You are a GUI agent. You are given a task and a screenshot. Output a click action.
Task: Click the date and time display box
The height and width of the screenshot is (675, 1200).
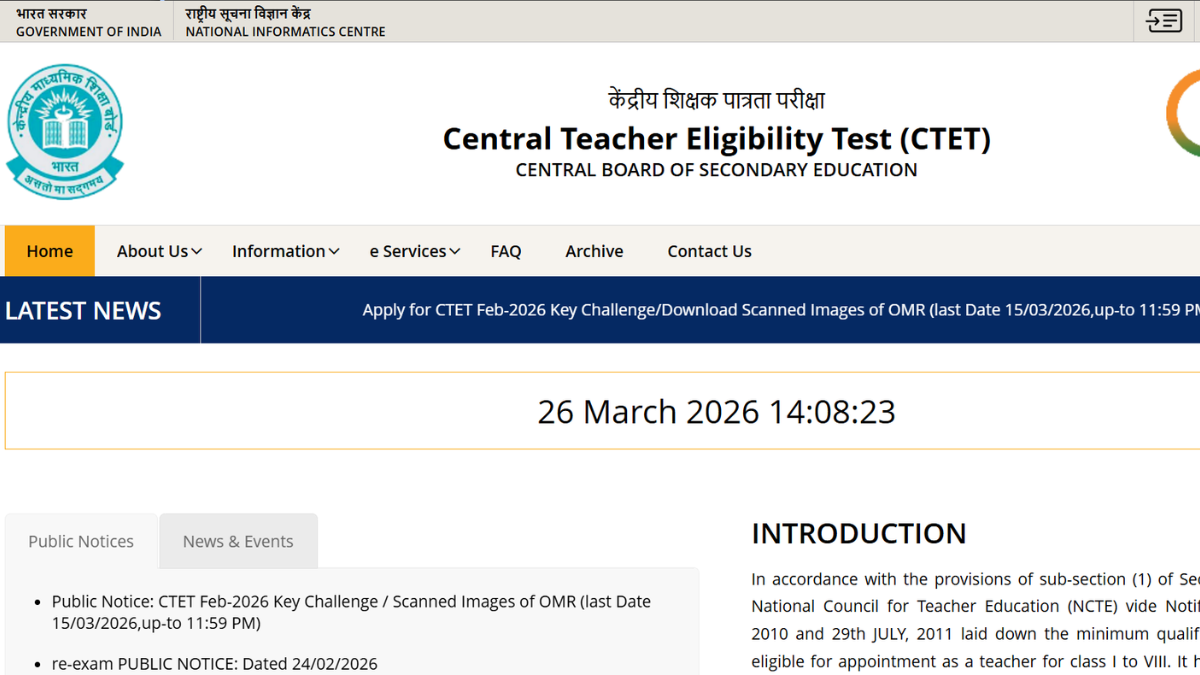pos(716,411)
